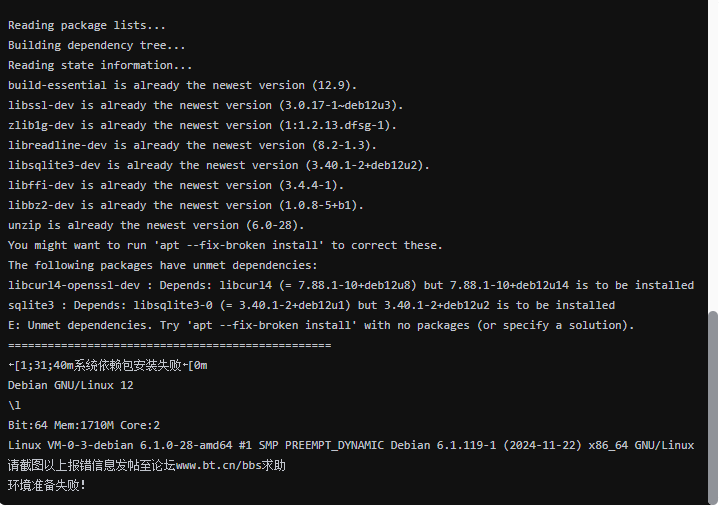Click the 'Building dependency tree...' line

point(97,45)
